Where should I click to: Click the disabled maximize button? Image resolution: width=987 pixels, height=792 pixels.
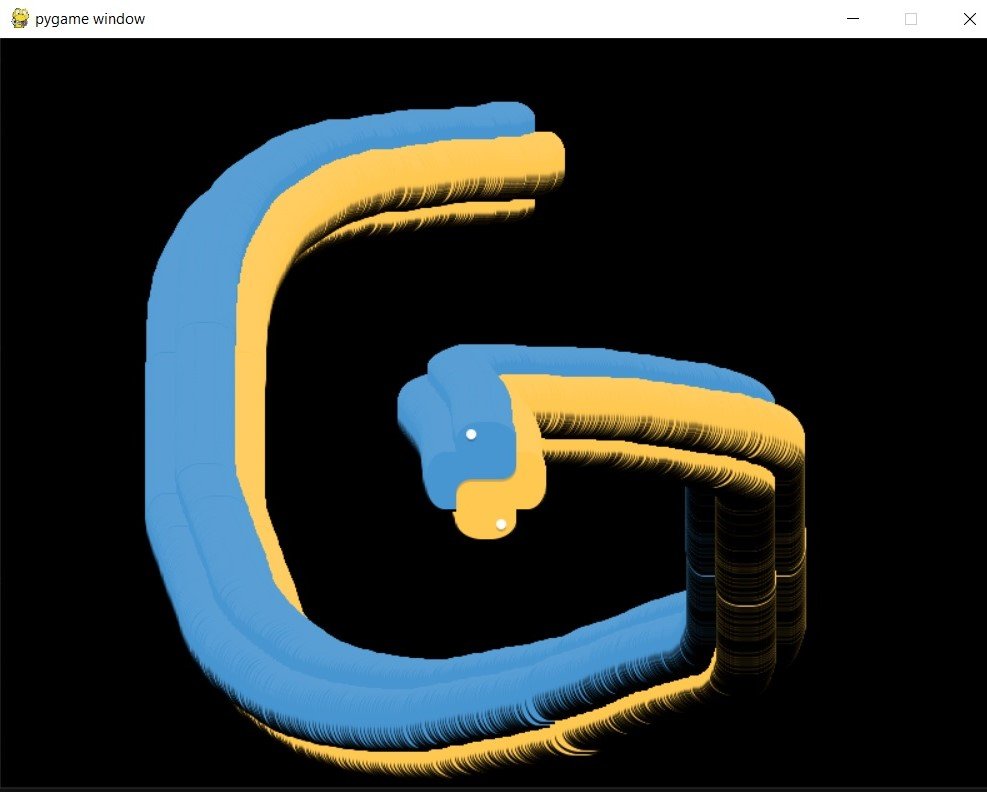[911, 19]
